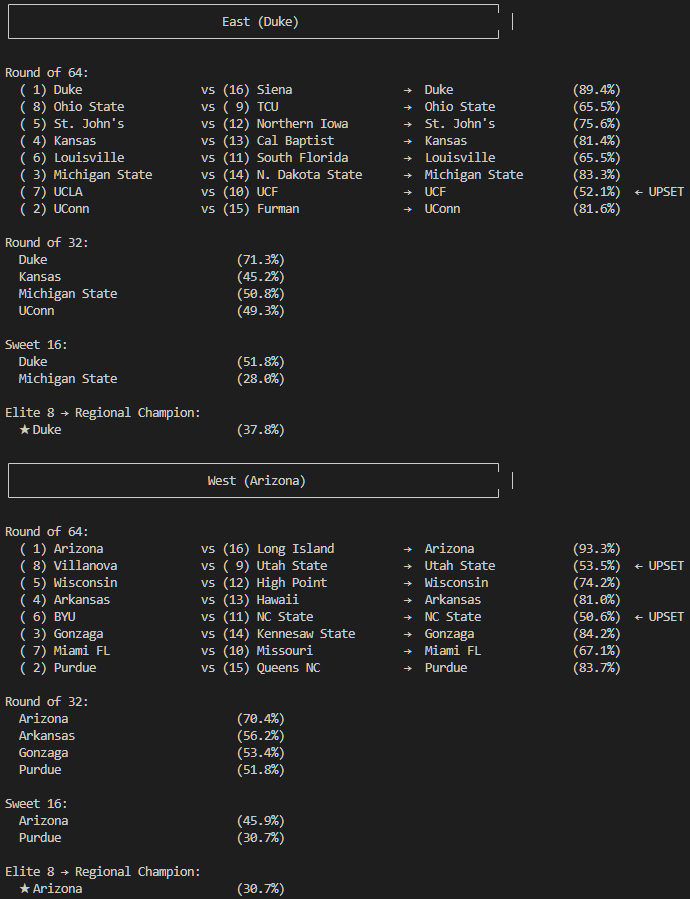The image size is (690, 899).
Task: Click "( 8) Villanova" seed entry
Action: click(x=68, y=566)
